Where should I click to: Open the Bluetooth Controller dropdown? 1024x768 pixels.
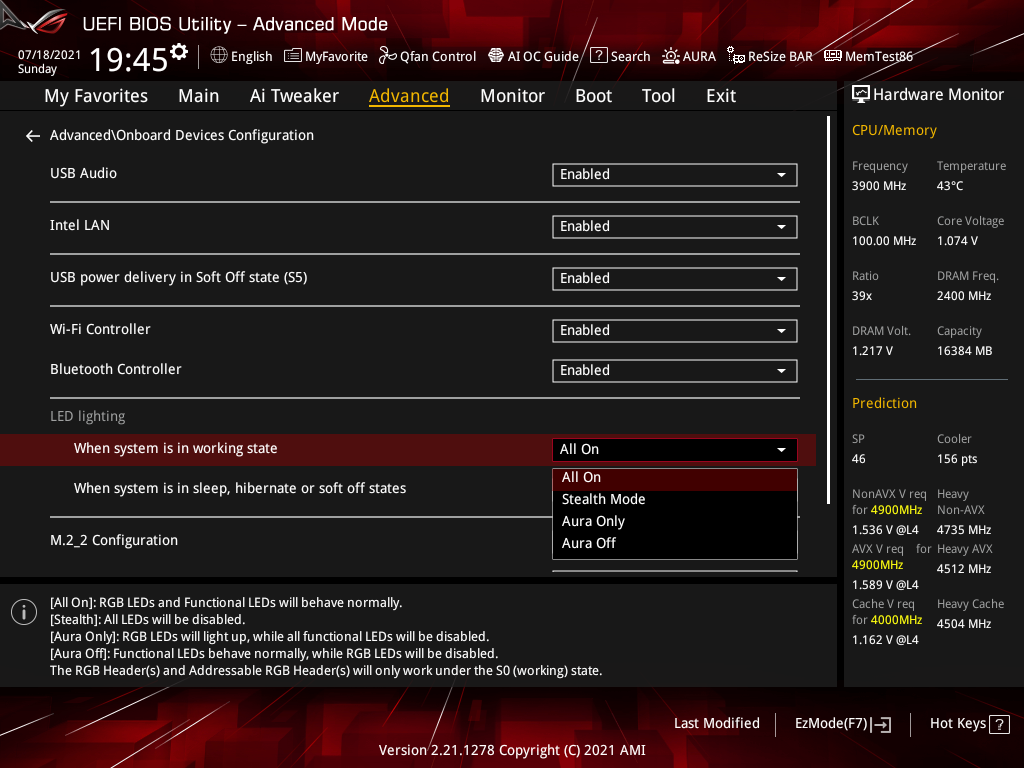pos(674,370)
